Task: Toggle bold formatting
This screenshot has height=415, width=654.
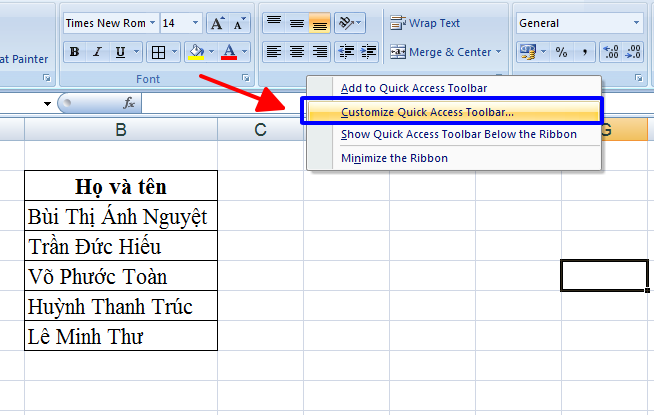Action: coord(75,52)
